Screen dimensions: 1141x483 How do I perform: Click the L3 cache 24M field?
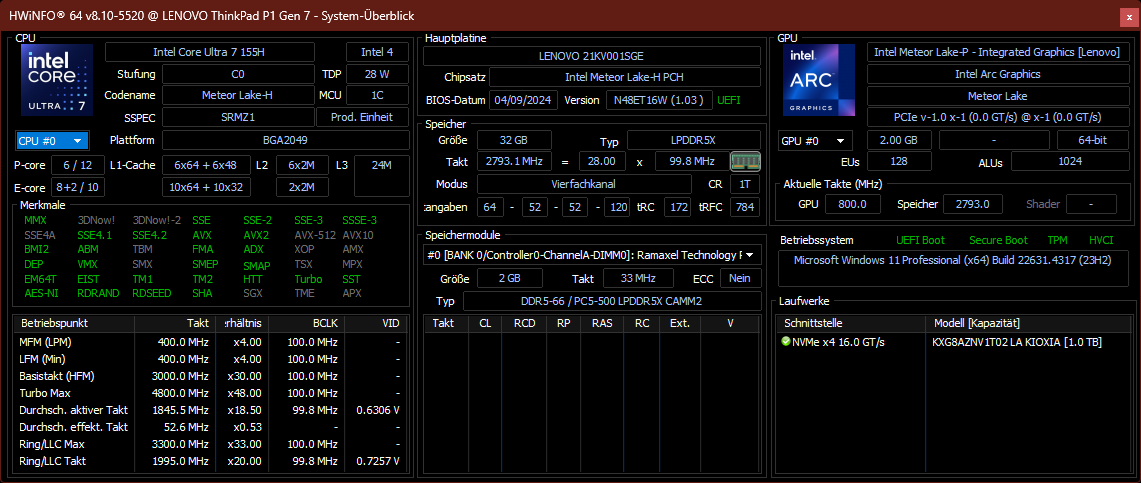pyautogui.click(x=381, y=176)
